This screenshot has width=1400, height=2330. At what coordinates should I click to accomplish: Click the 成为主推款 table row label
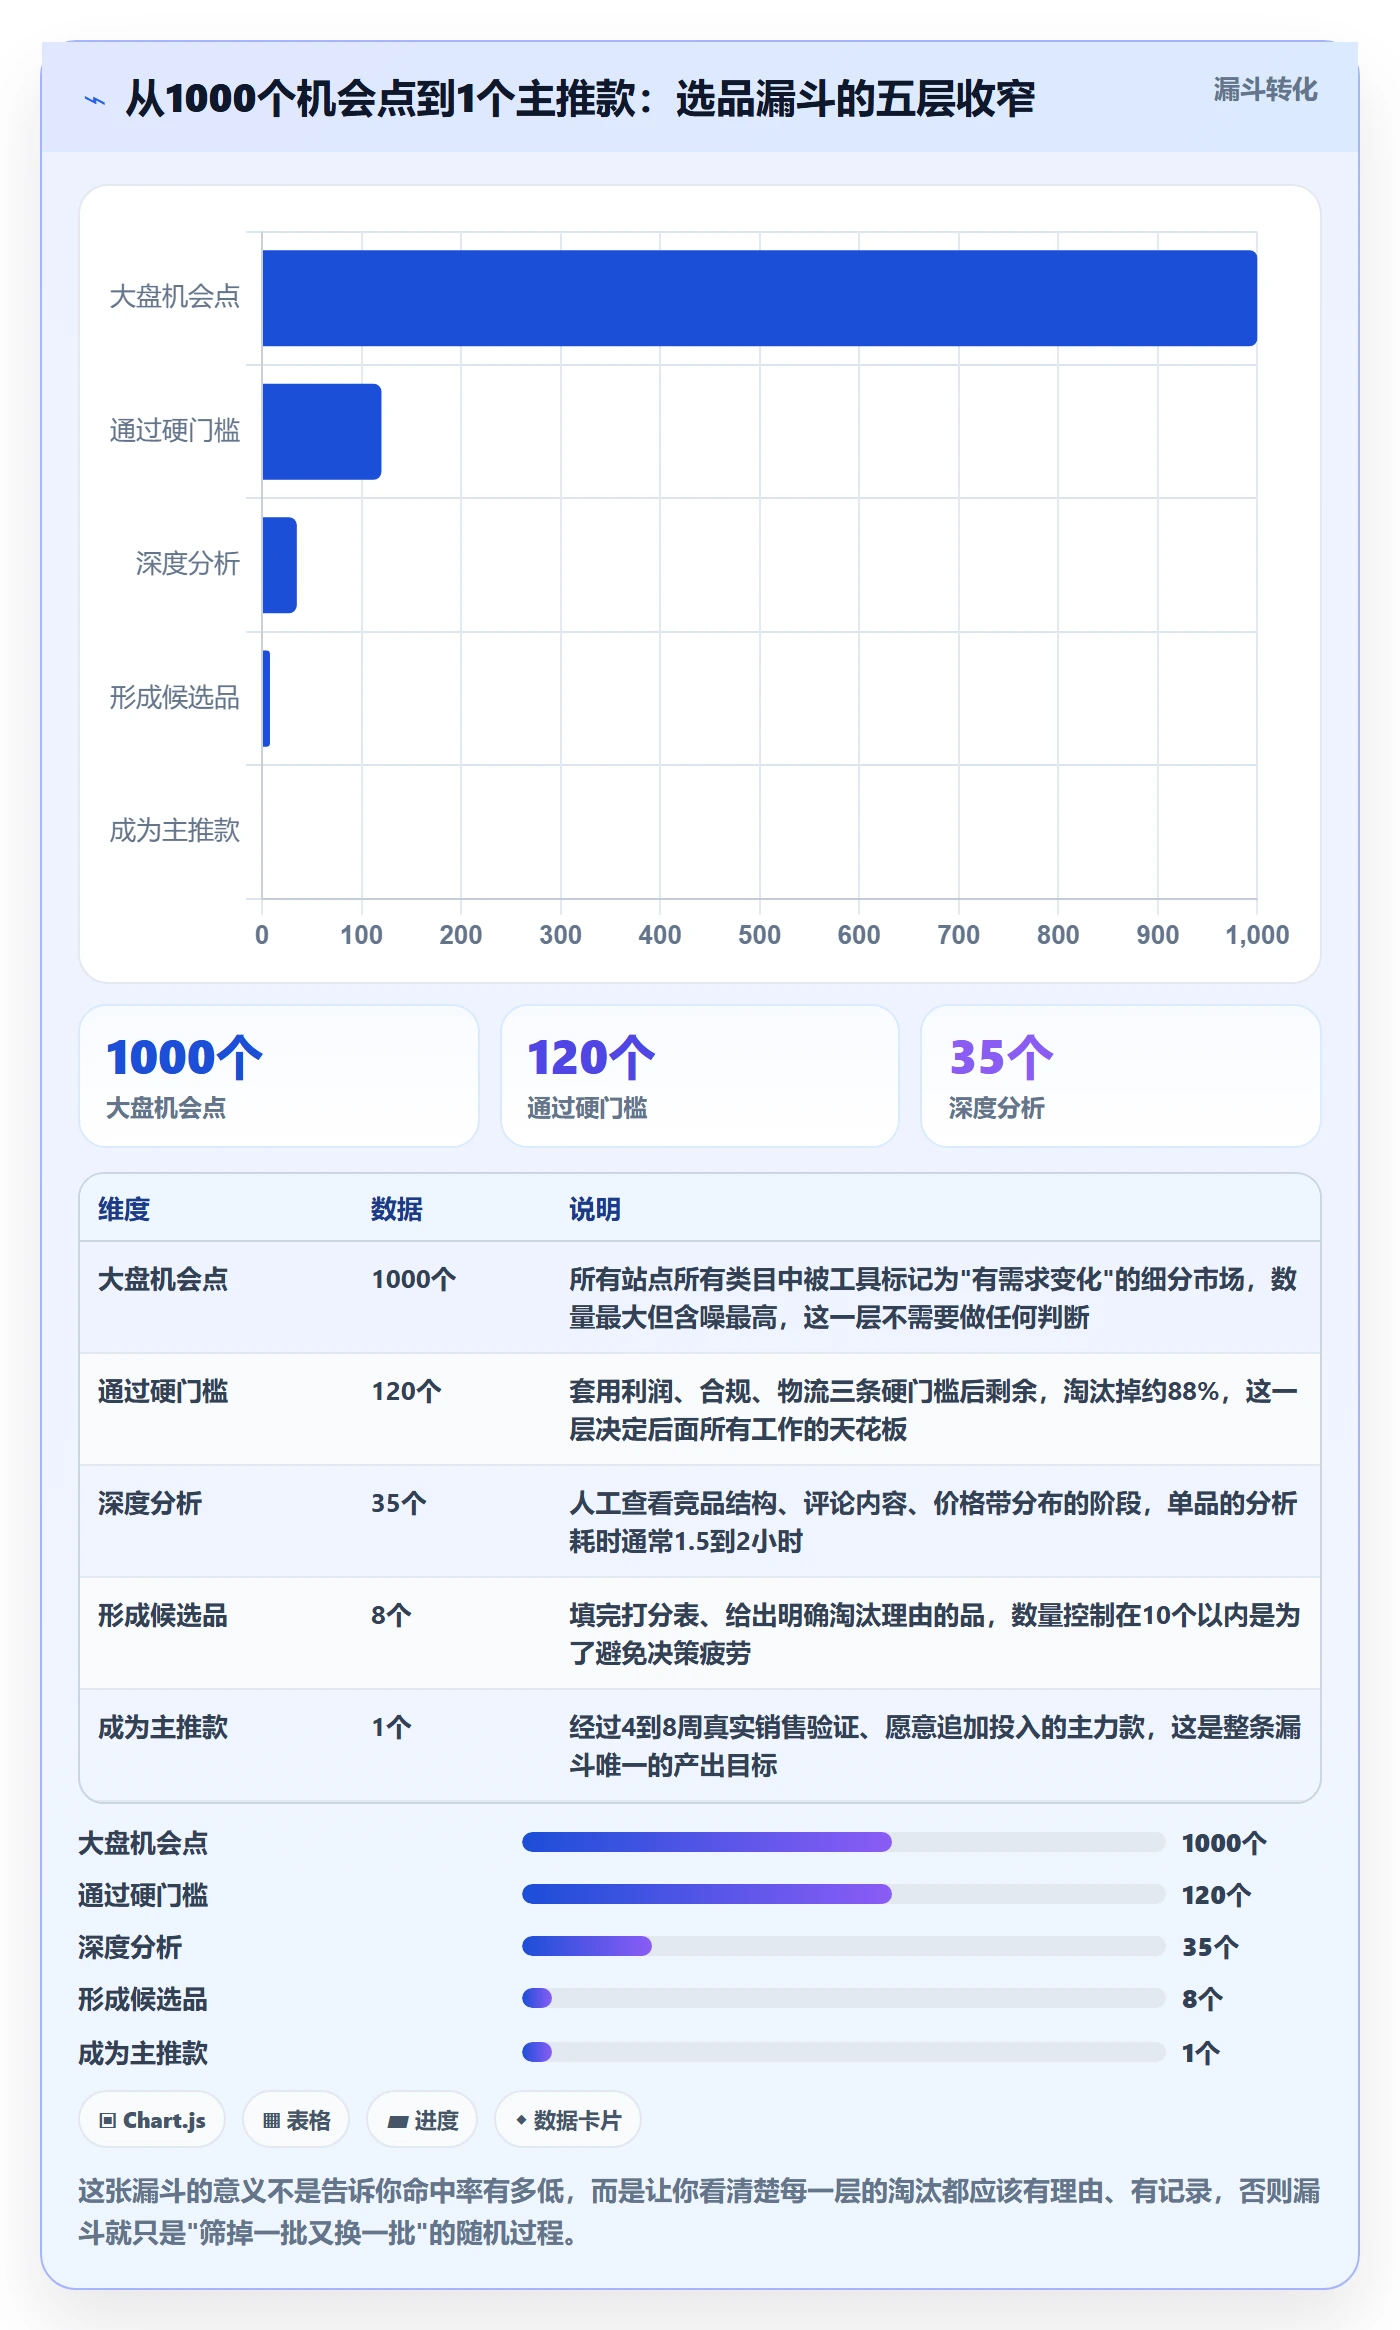coord(163,1727)
